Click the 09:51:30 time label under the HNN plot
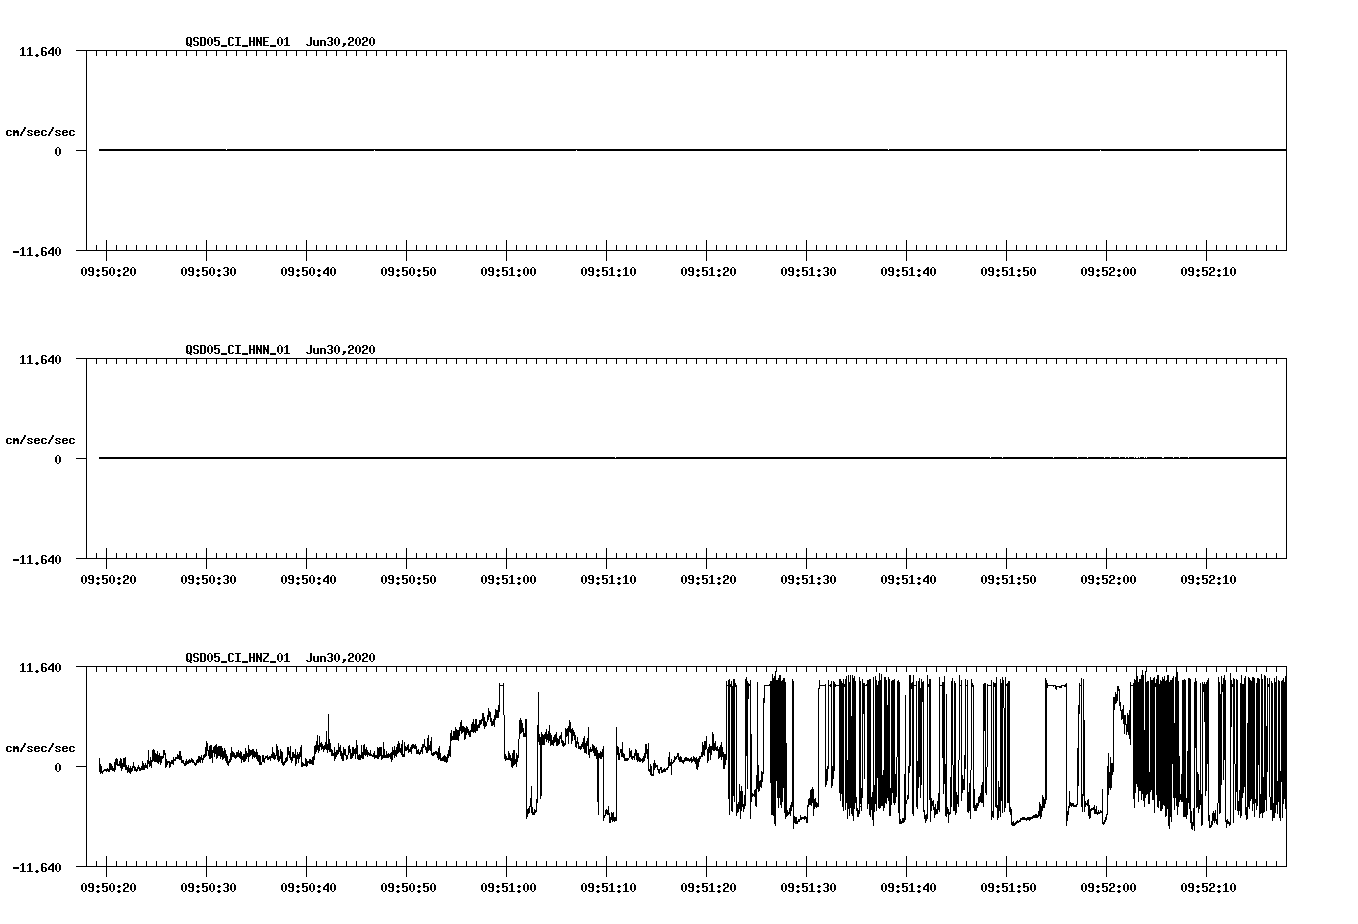1358x924 pixels. [808, 580]
